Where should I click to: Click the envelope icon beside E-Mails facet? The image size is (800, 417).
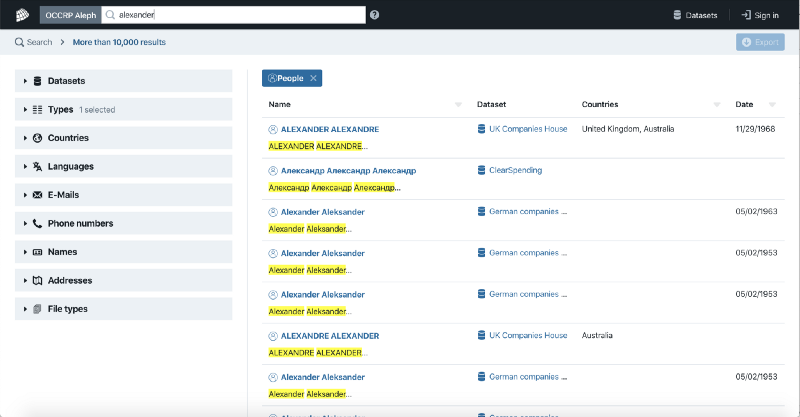coord(37,194)
